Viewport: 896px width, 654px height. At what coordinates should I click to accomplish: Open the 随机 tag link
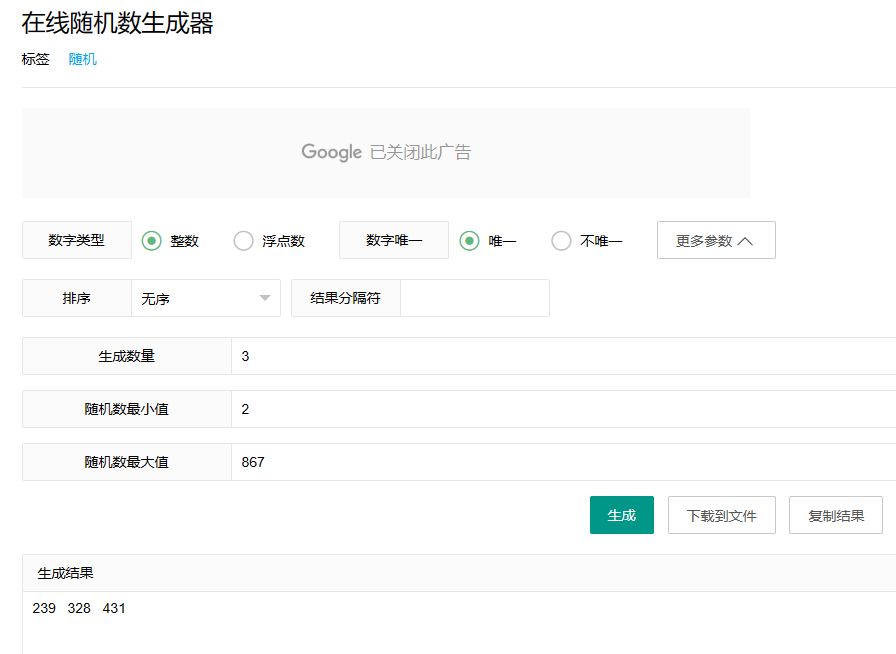click(82, 59)
